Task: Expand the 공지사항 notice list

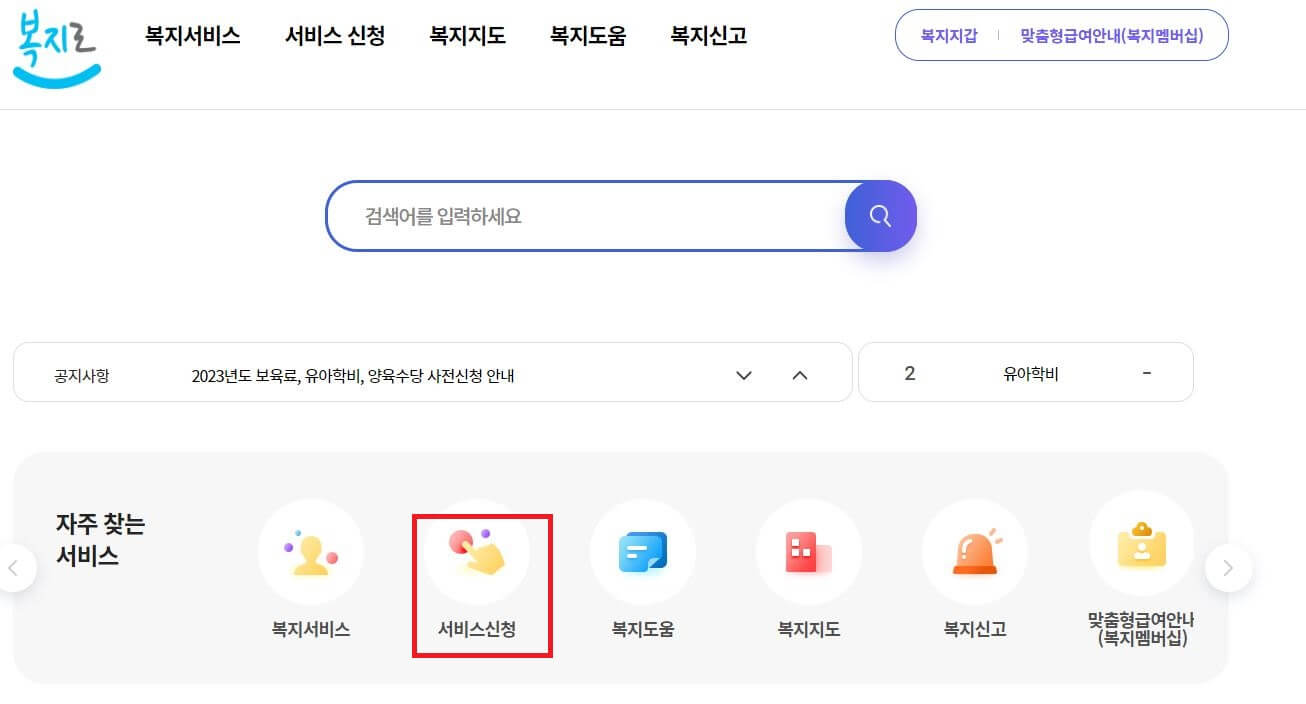Action: click(x=743, y=373)
